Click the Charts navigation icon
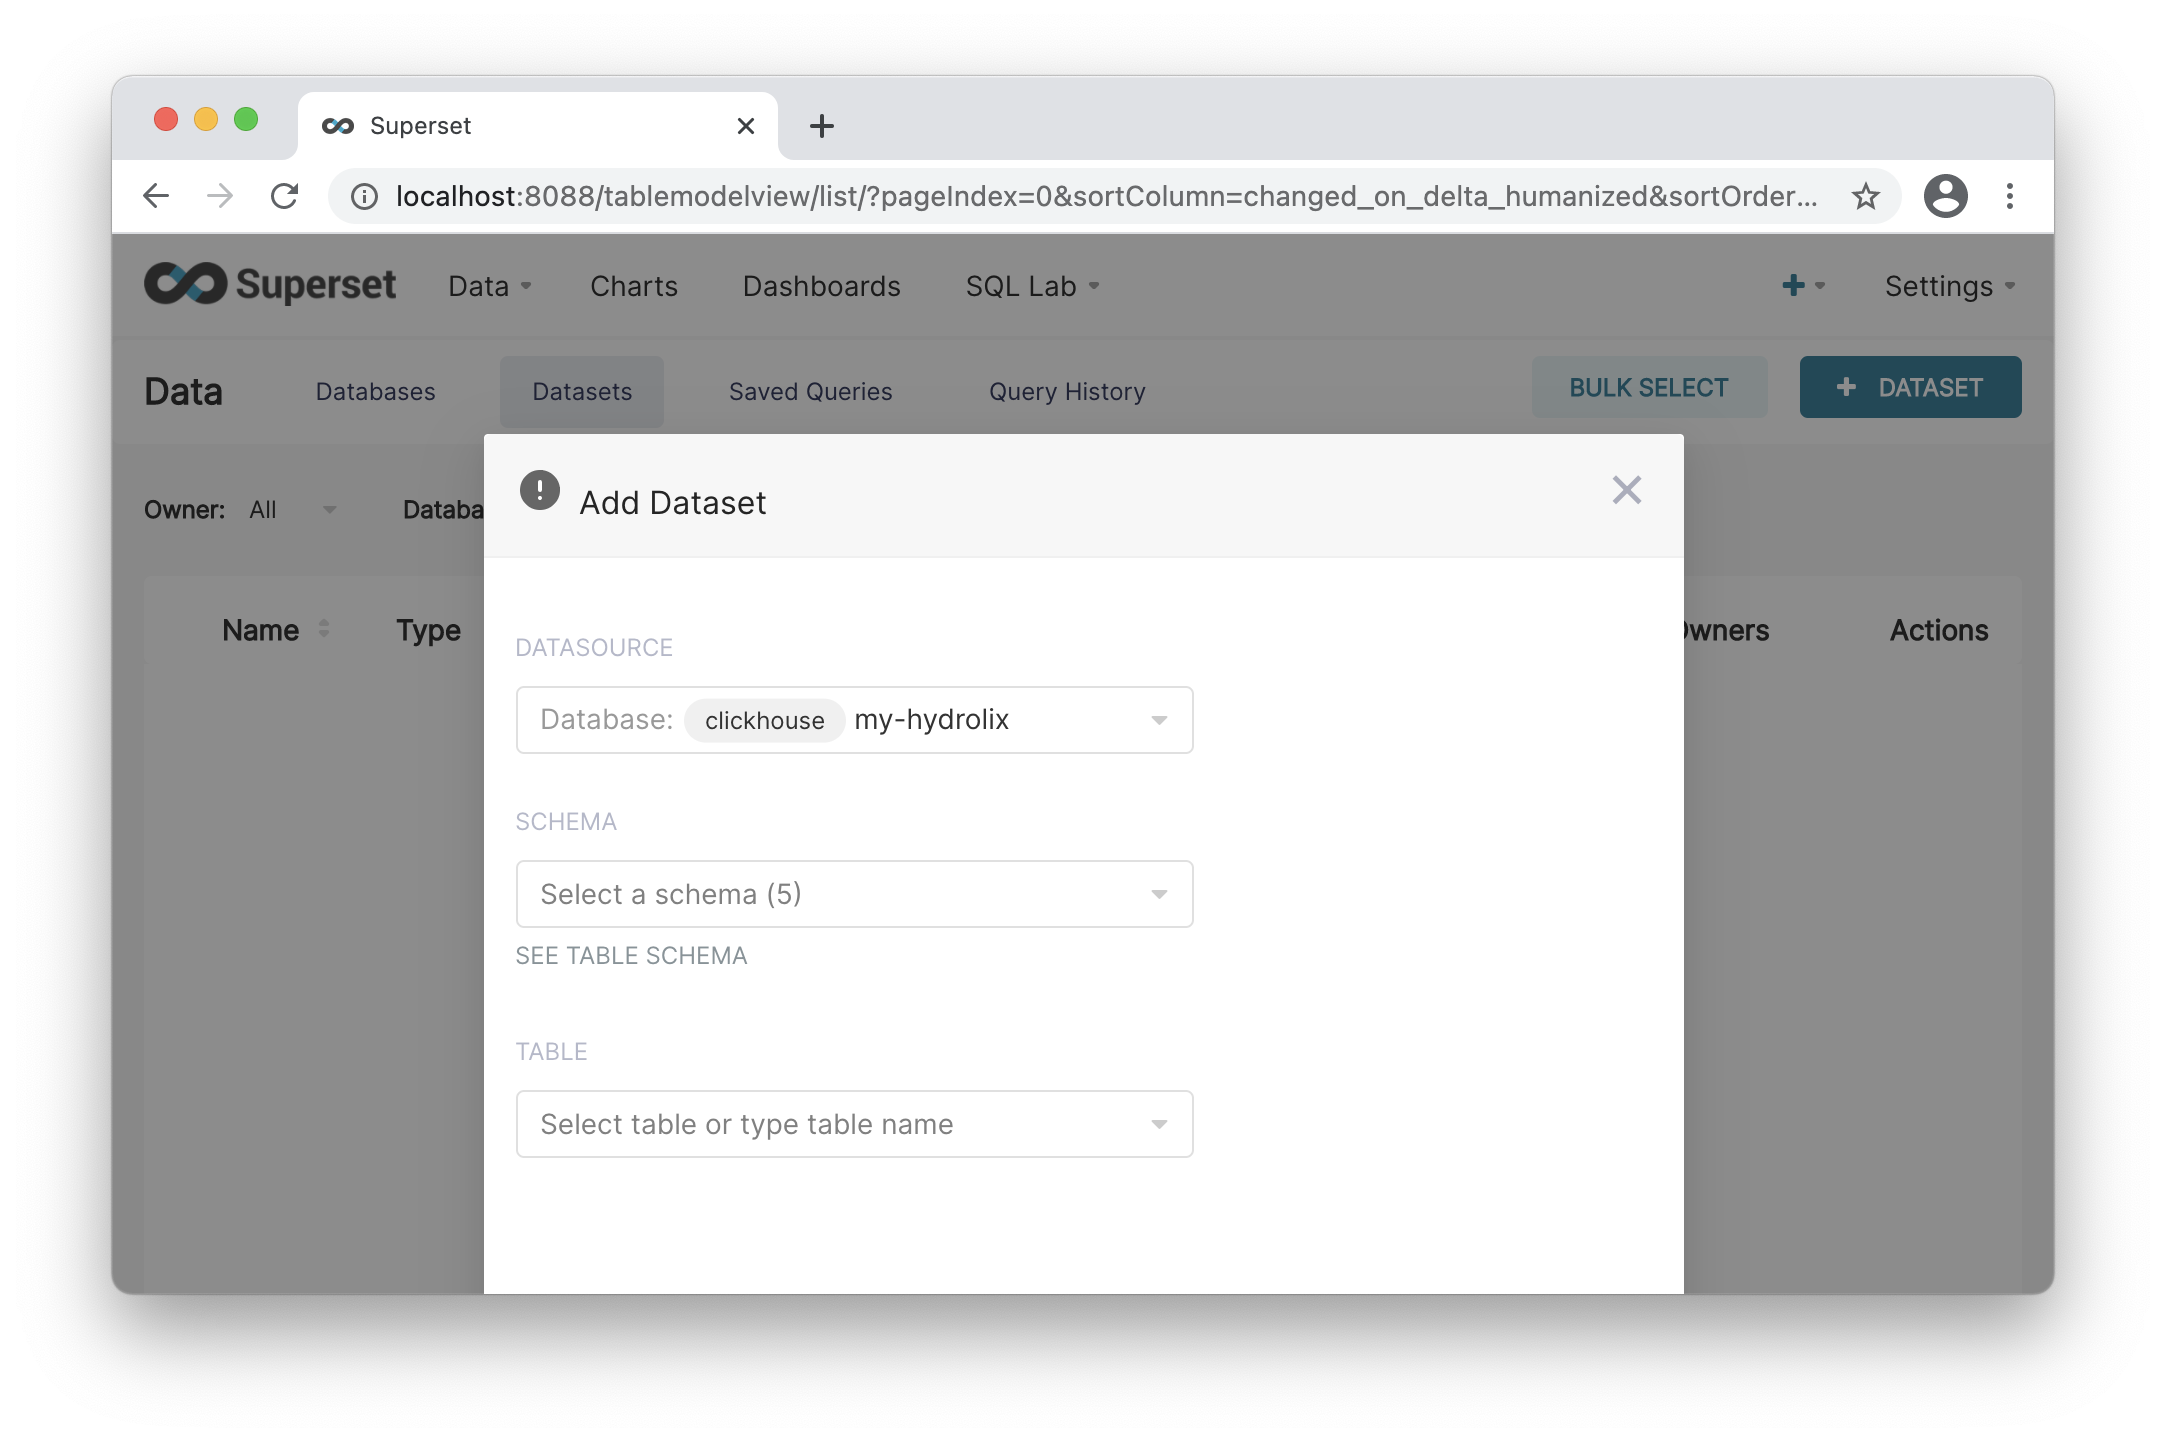The width and height of the screenshot is (2166, 1442). tap(634, 286)
